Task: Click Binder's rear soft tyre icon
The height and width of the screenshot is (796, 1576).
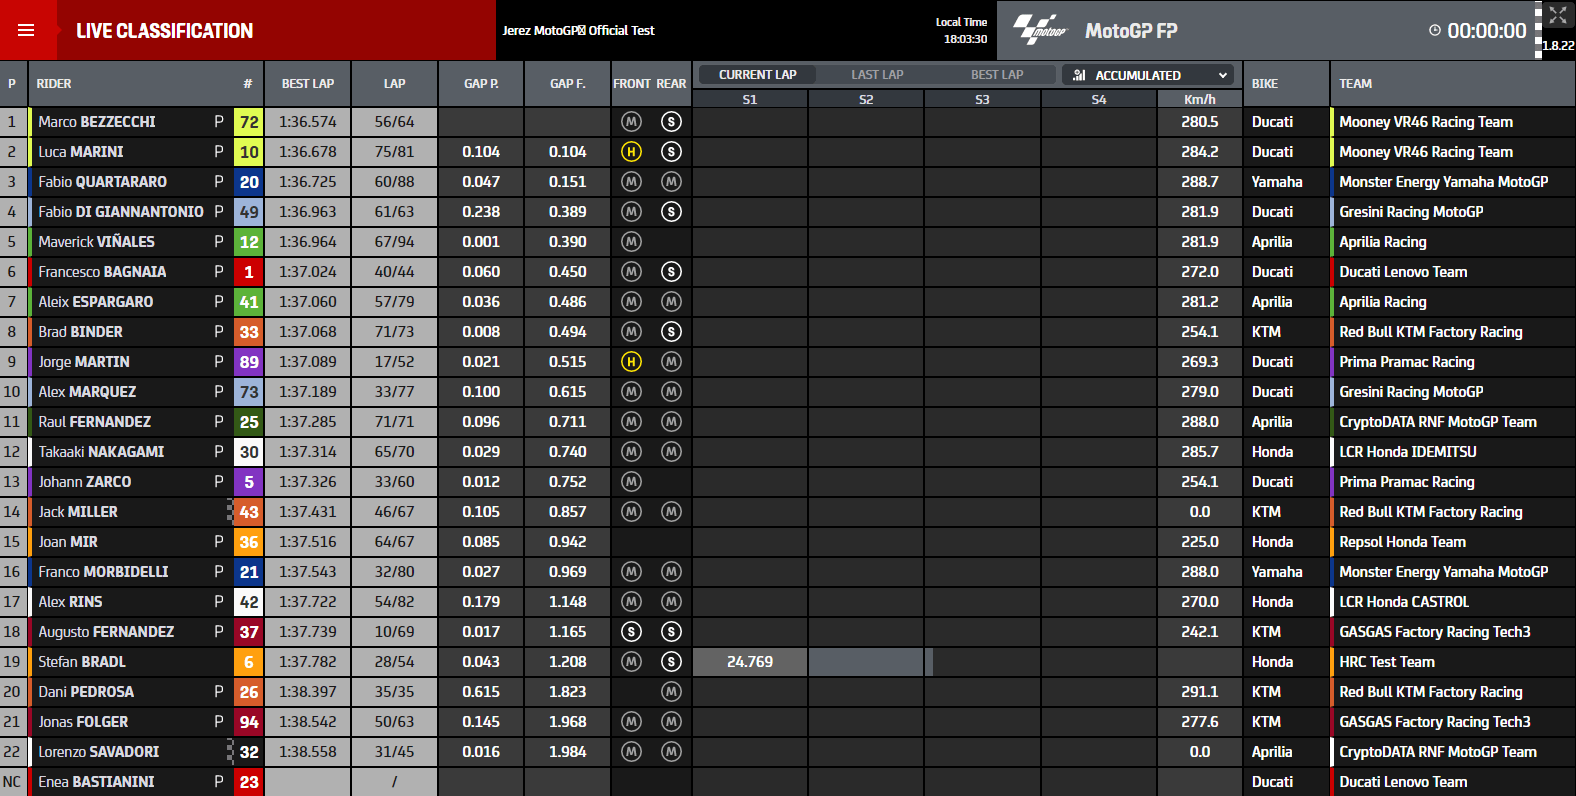Action: point(671,332)
